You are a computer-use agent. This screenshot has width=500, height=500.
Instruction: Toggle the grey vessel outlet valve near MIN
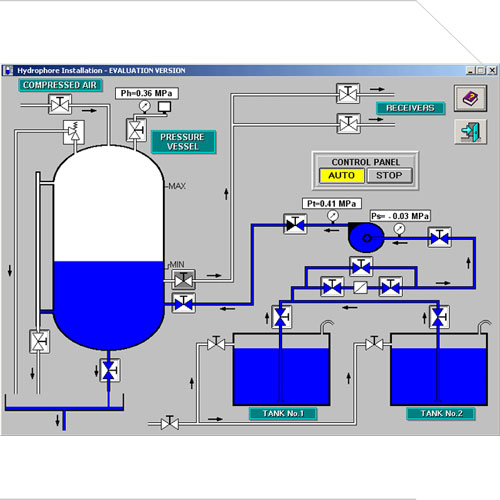pos(183,279)
